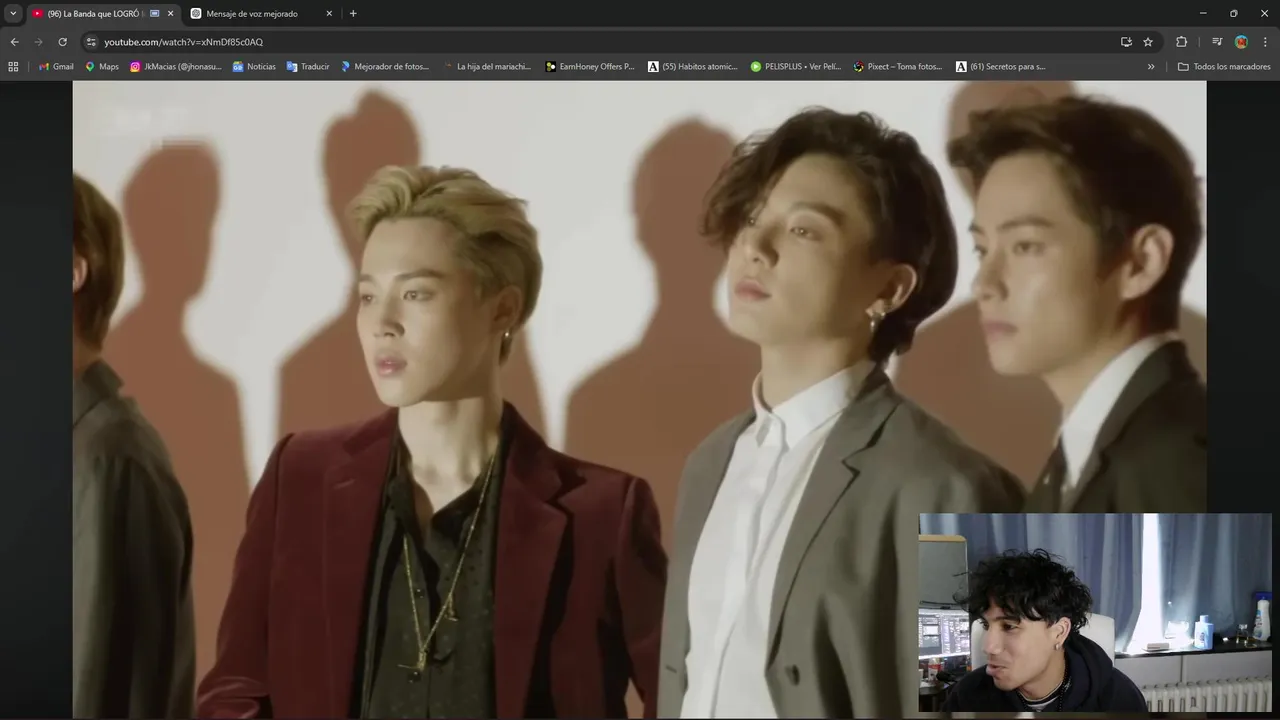1280x720 pixels.
Task: Go back to the previous page
Action: click(14, 42)
